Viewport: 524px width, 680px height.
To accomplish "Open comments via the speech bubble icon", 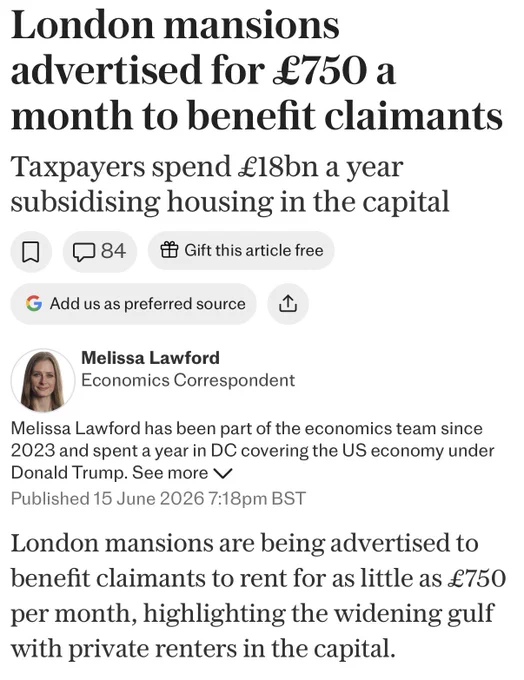I will coord(83,251).
